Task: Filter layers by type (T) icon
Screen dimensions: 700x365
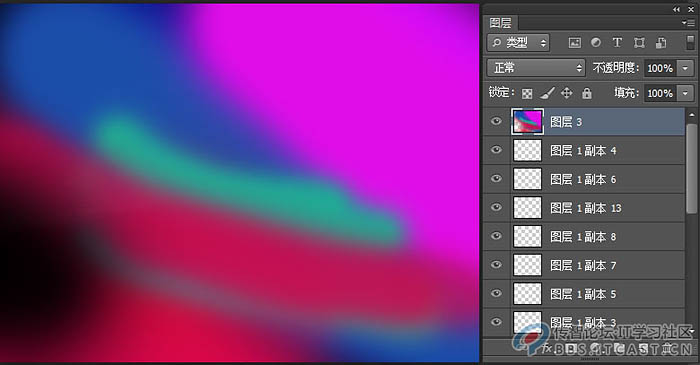Action: click(x=617, y=42)
